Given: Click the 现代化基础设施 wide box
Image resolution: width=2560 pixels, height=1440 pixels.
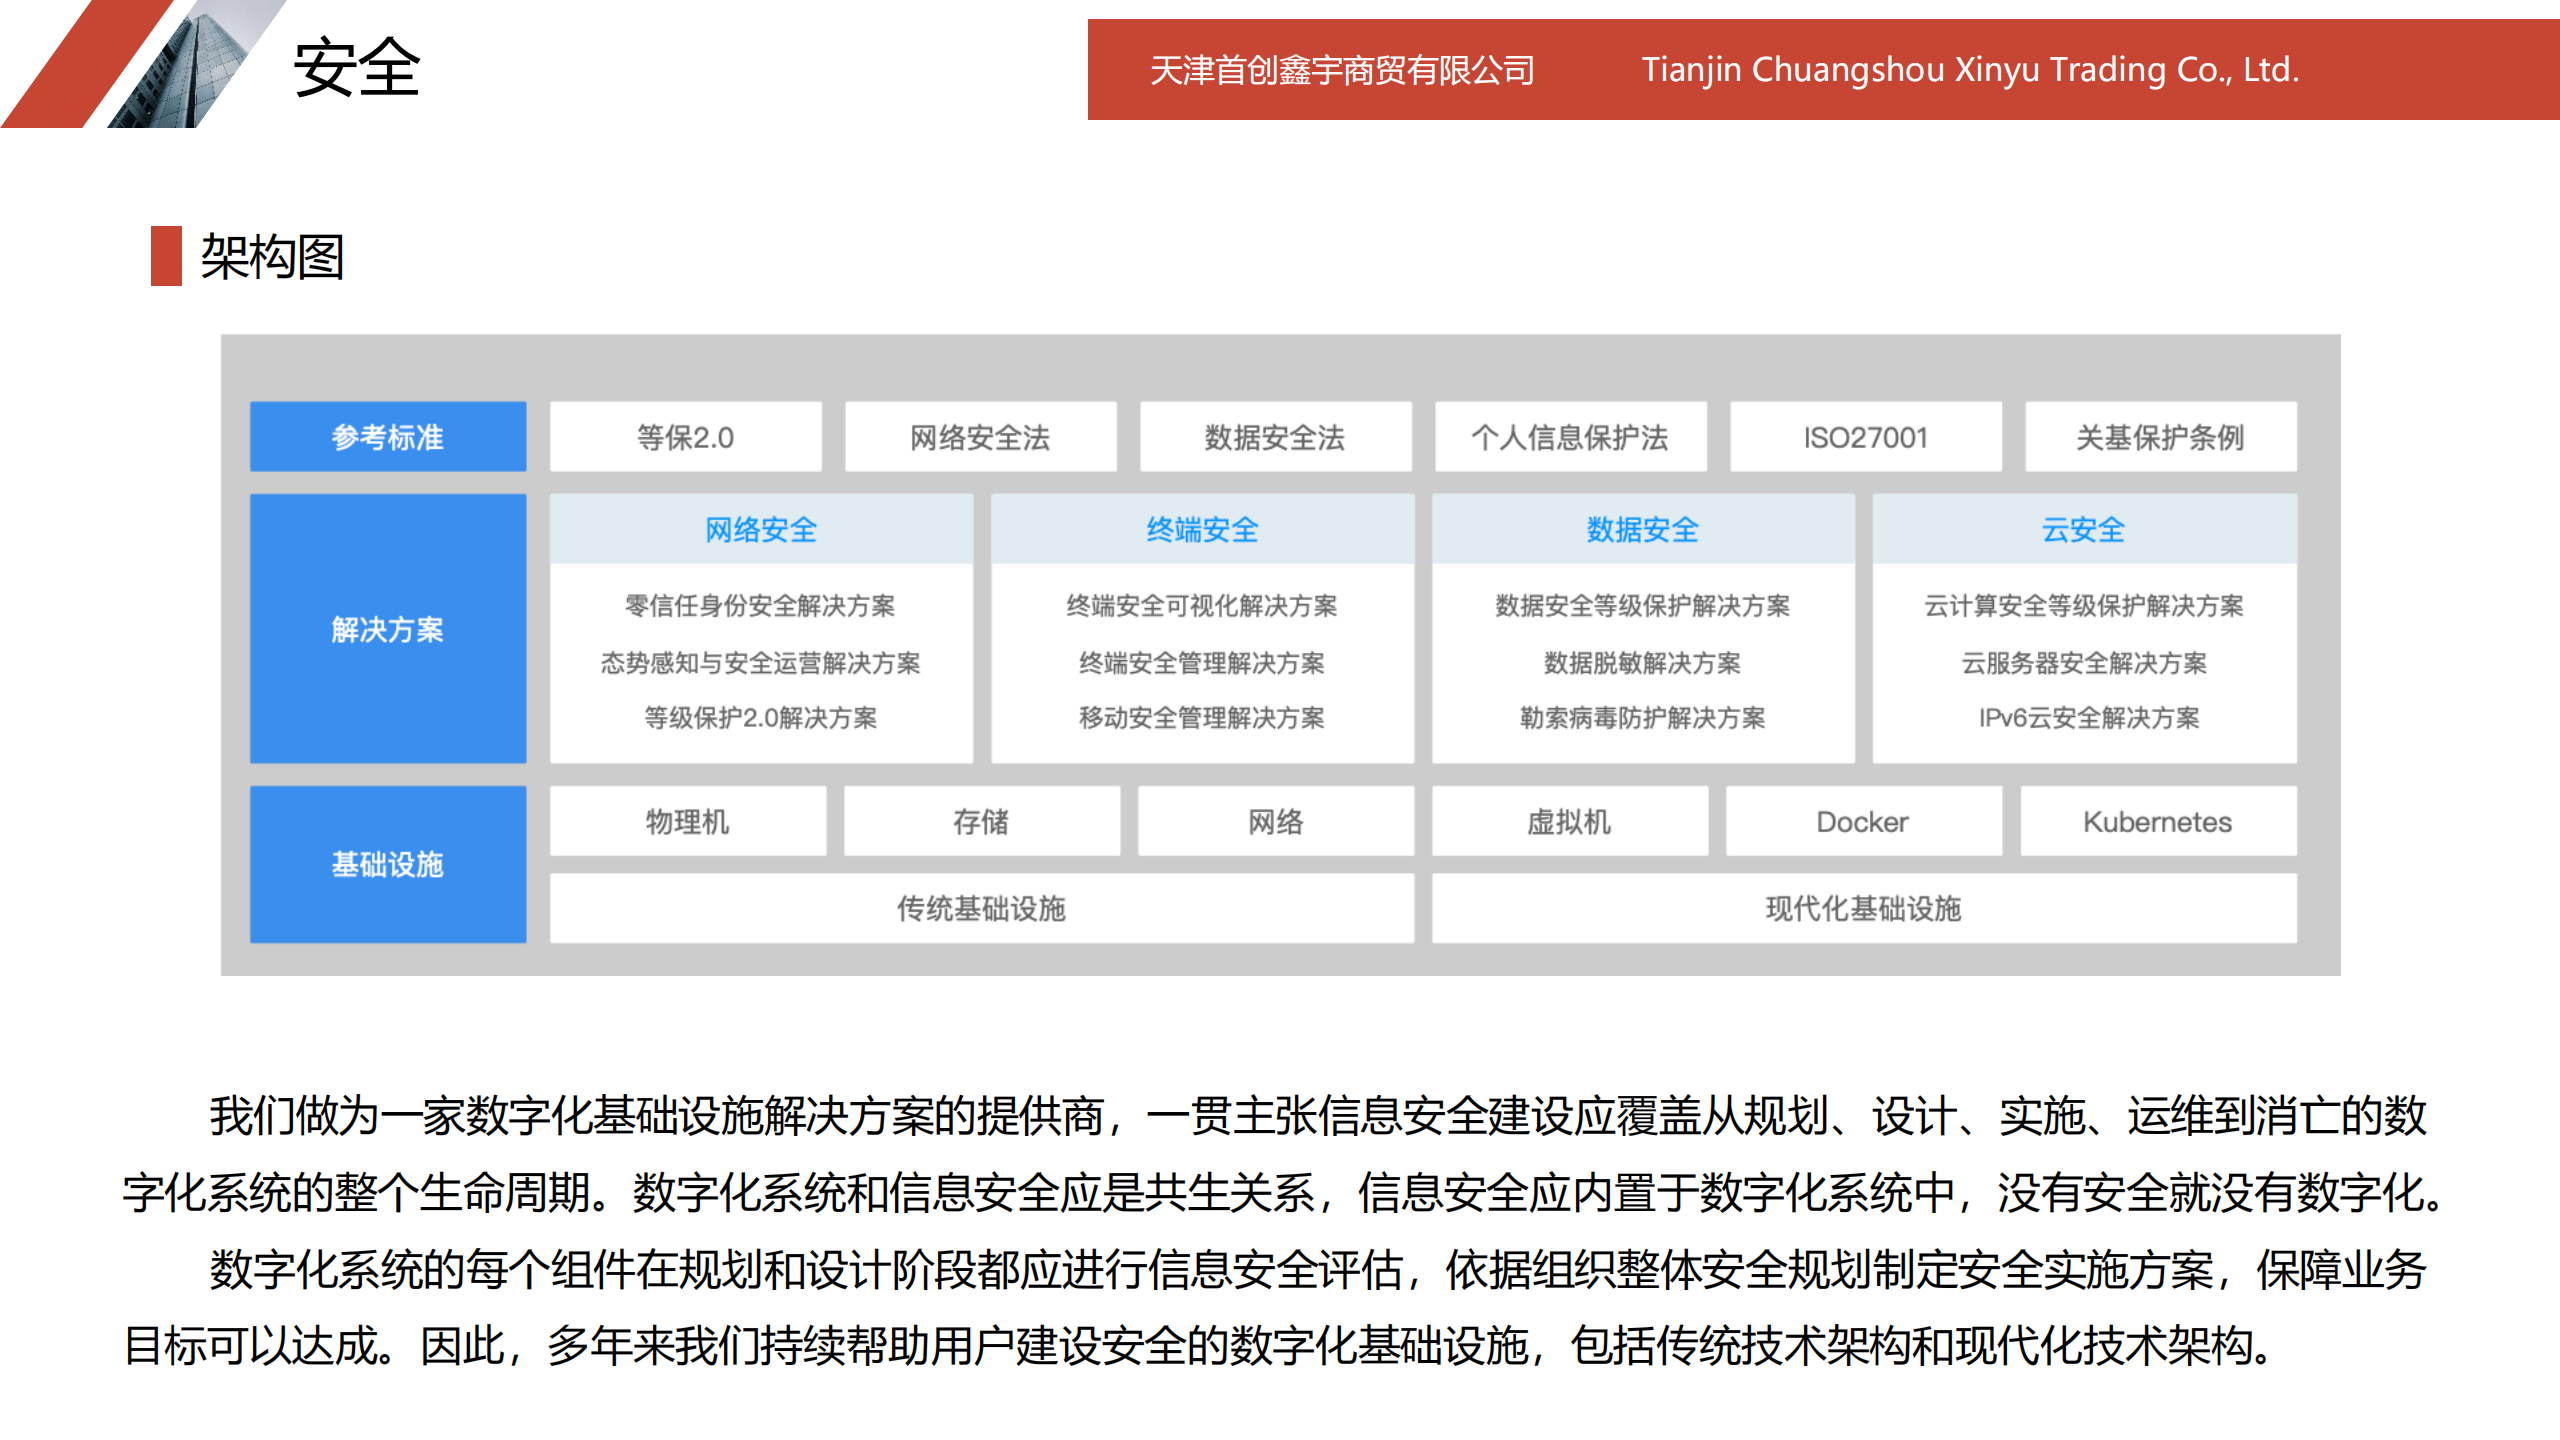Looking at the screenshot, I should pyautogui.click(x=1863, y=908).
